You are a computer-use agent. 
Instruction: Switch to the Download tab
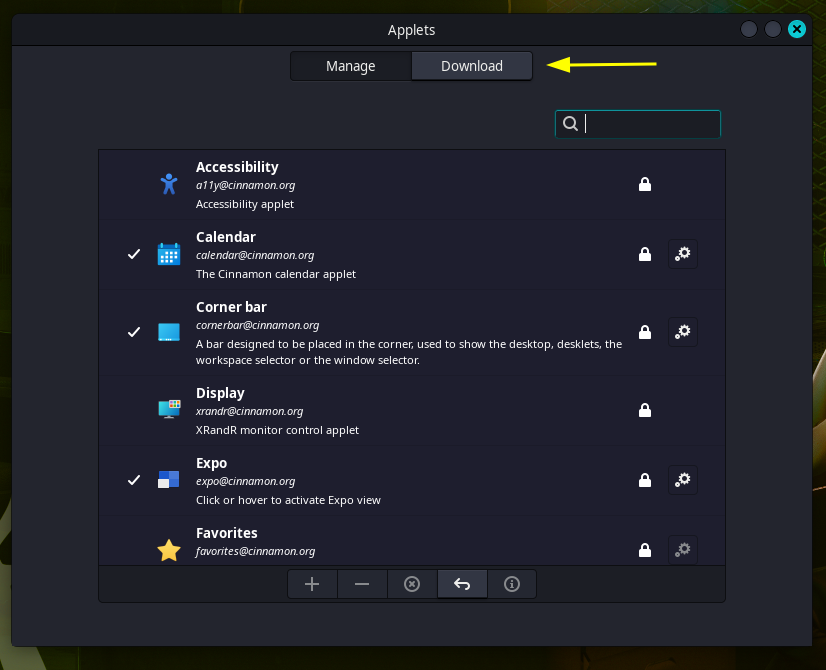coord(472,66)
